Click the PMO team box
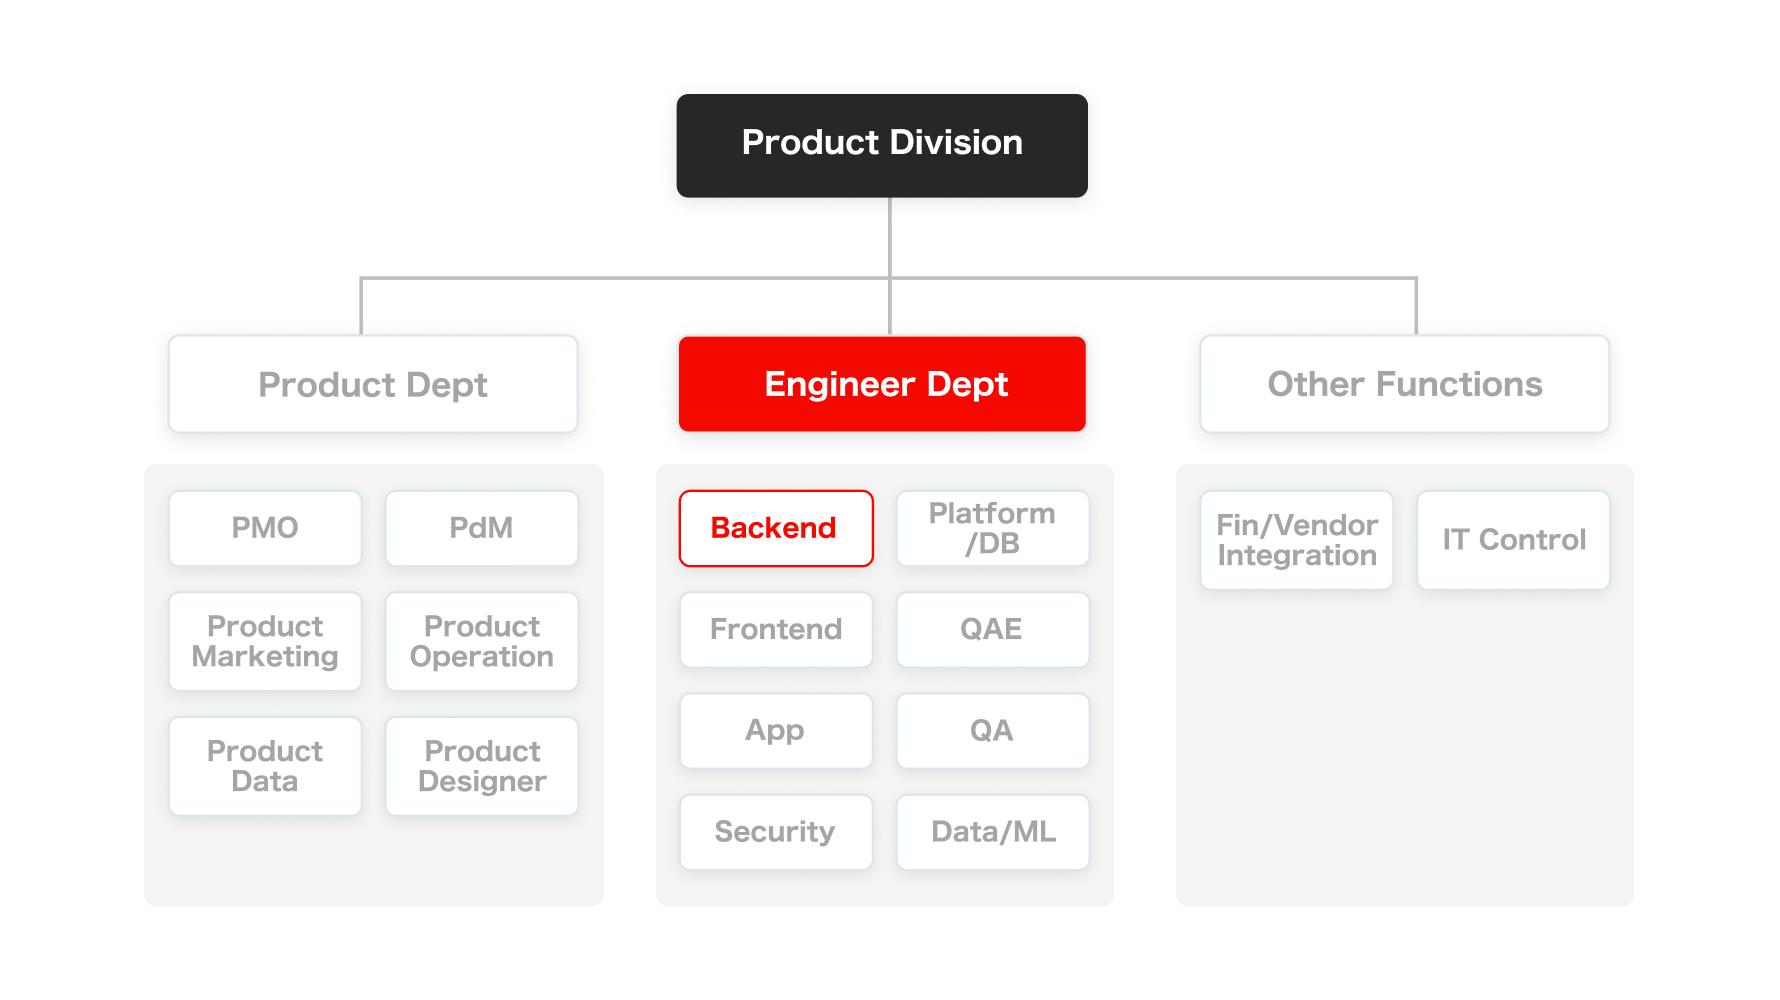 point(265,528)
